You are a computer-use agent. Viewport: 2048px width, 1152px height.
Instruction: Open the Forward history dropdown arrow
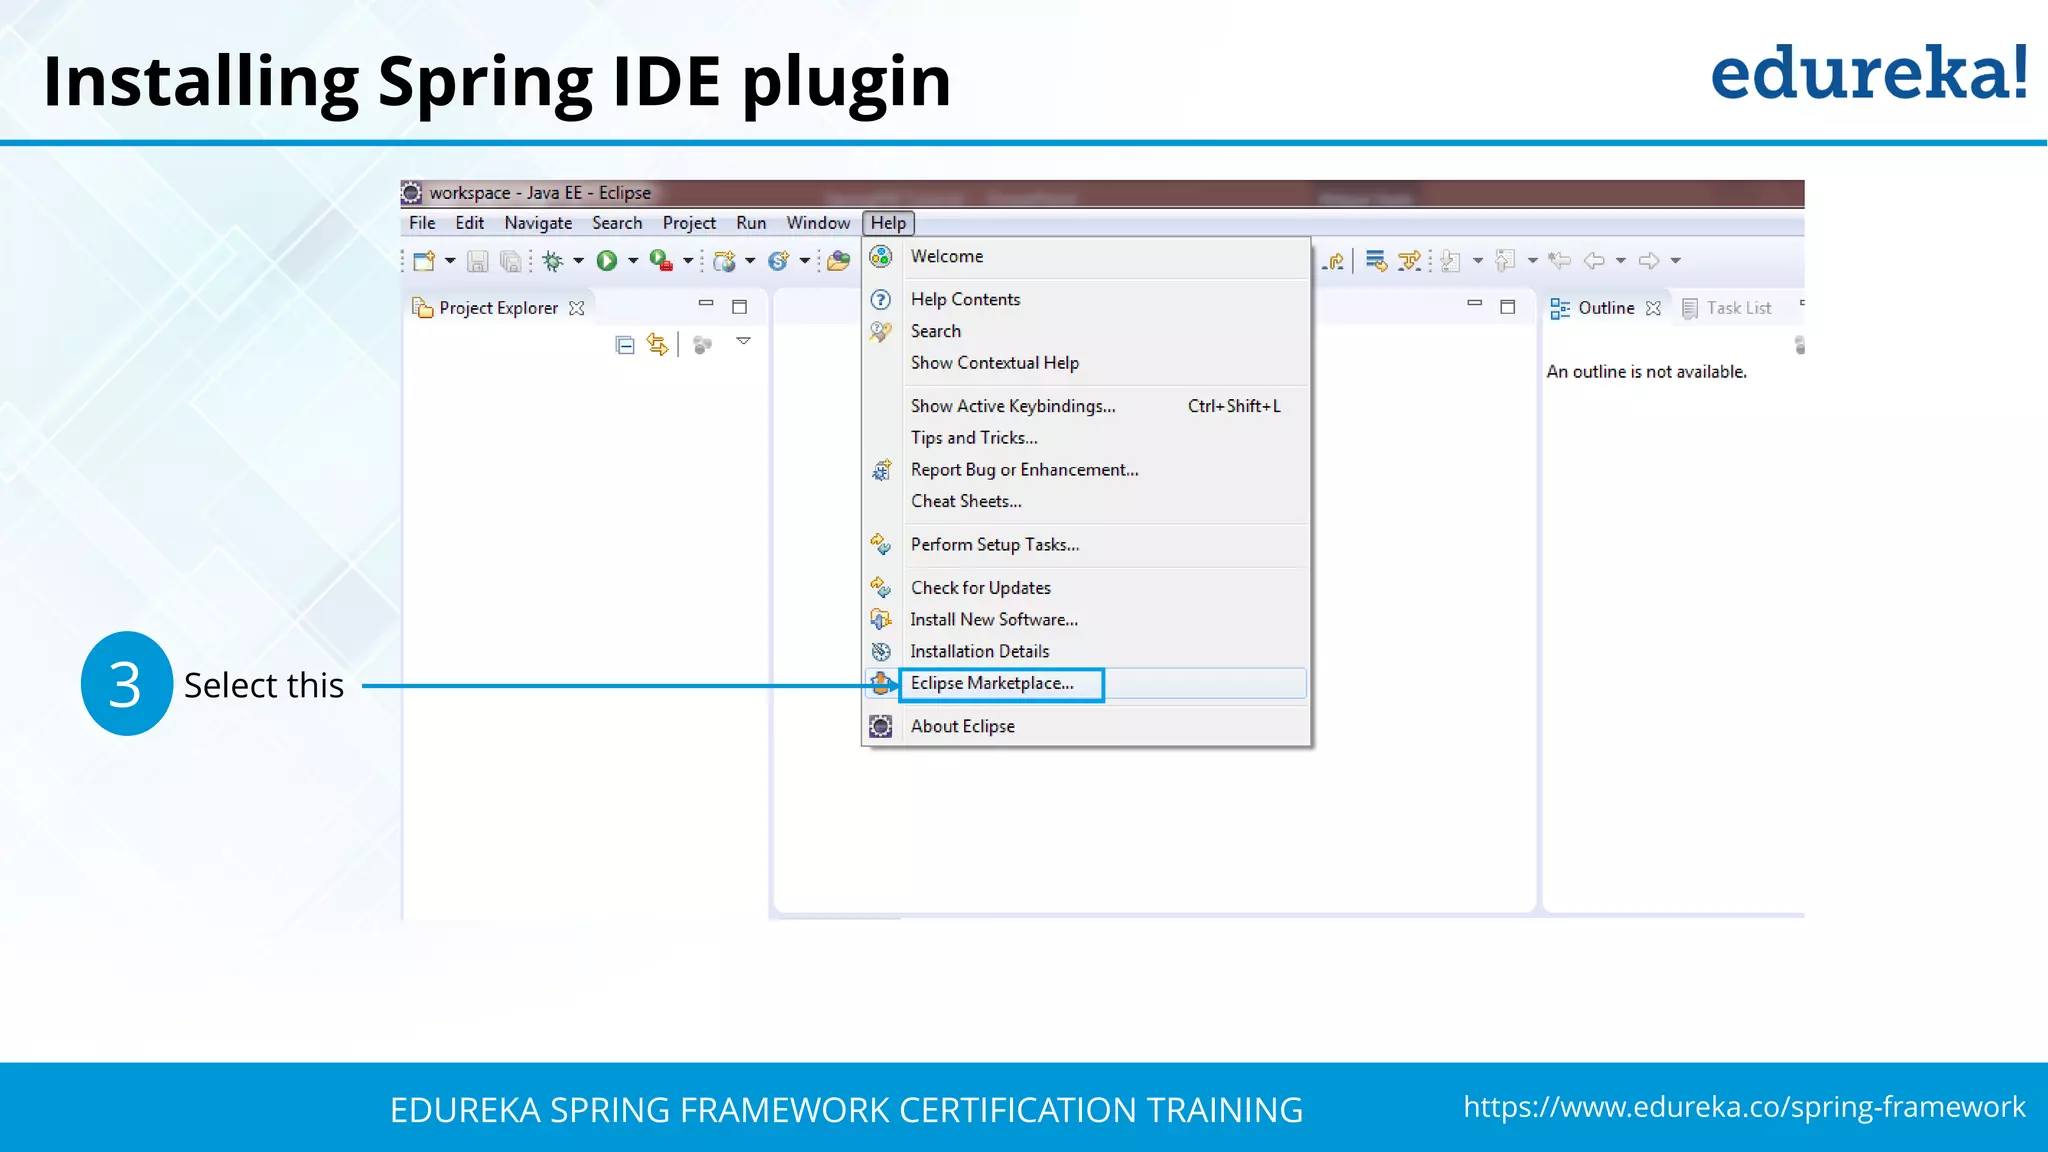coord(1676,261)
